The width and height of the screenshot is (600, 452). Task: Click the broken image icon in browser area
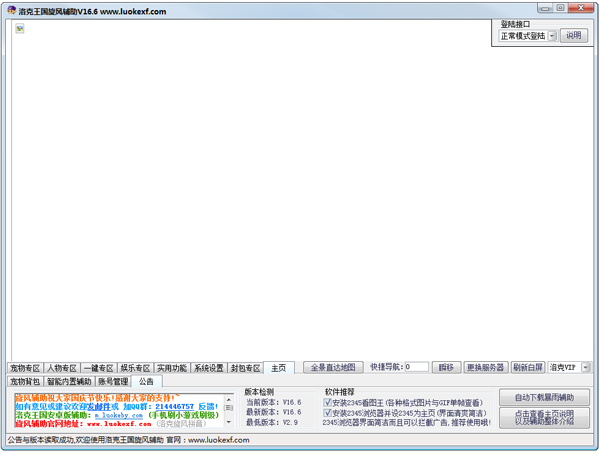pyautogui.click(x=20, y=29)
